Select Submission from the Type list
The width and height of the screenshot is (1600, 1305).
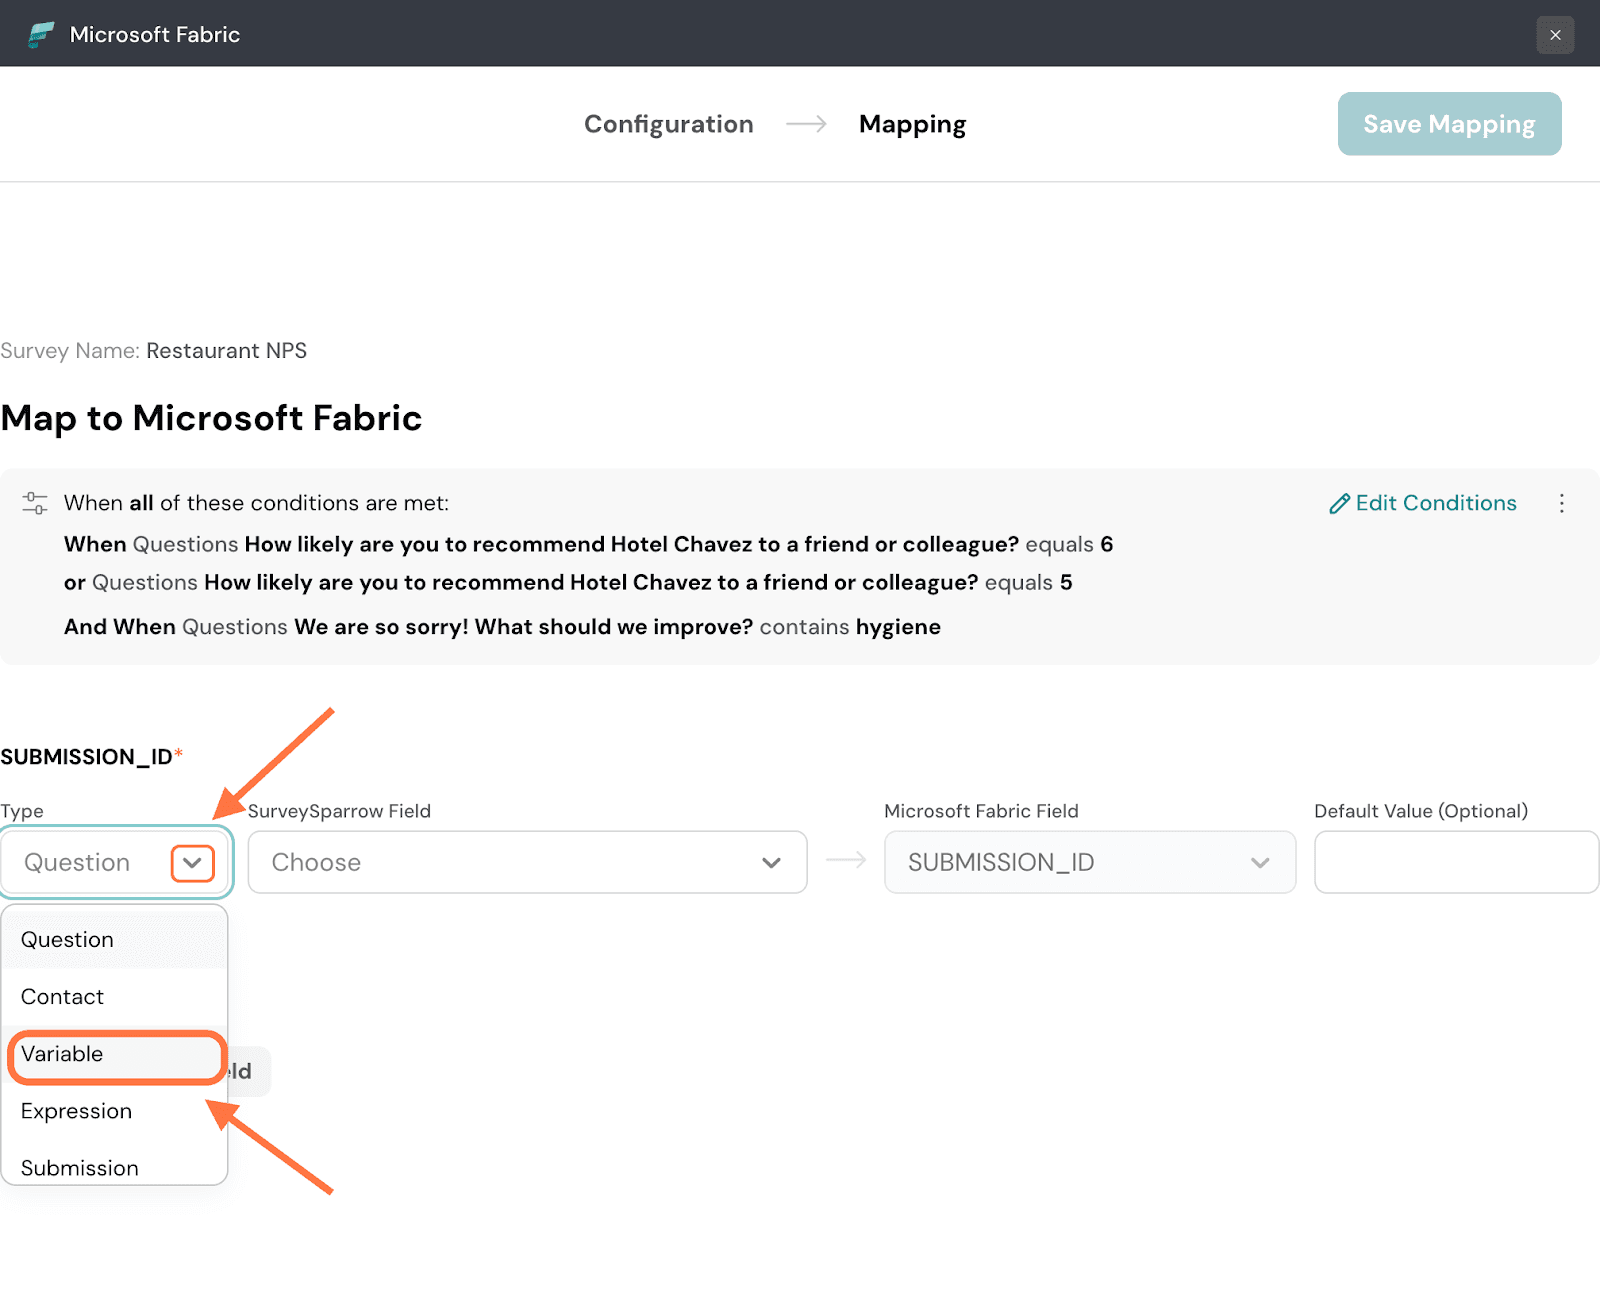[x=80, y=1168]
